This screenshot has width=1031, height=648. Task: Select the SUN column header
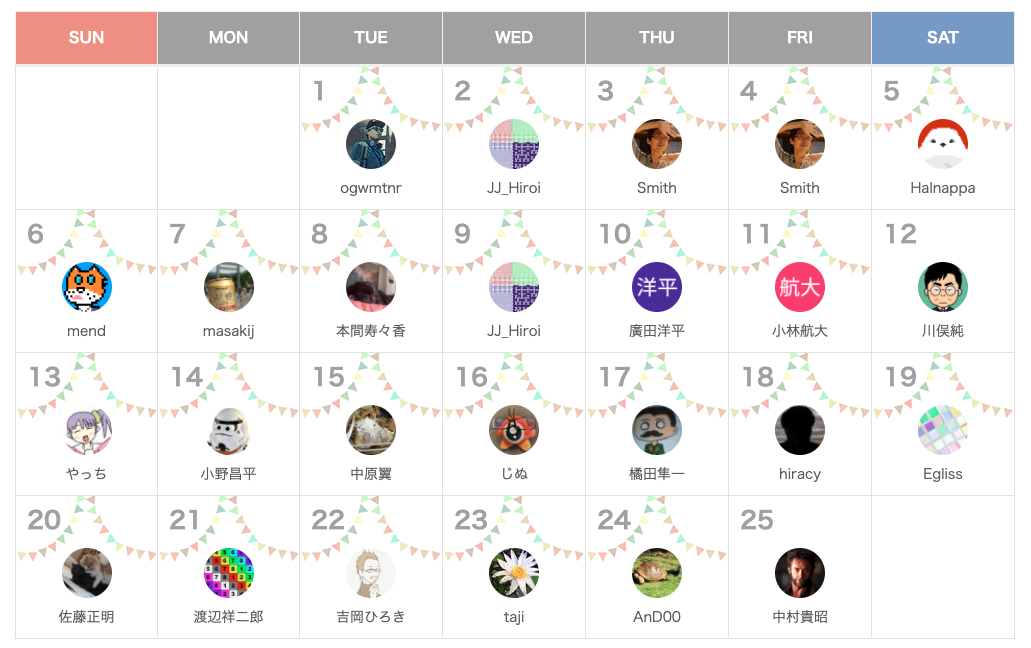tap(87, 38)
